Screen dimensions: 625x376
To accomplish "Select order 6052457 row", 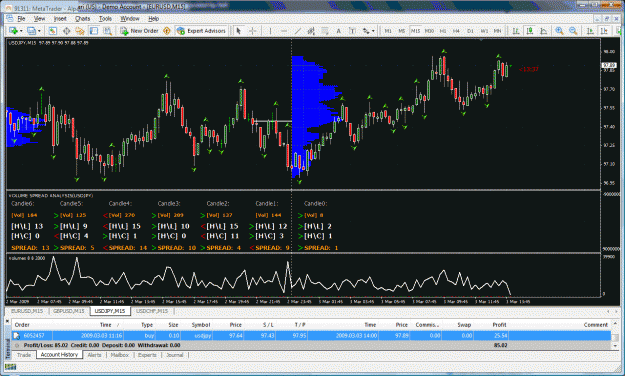I will (311, 336).
